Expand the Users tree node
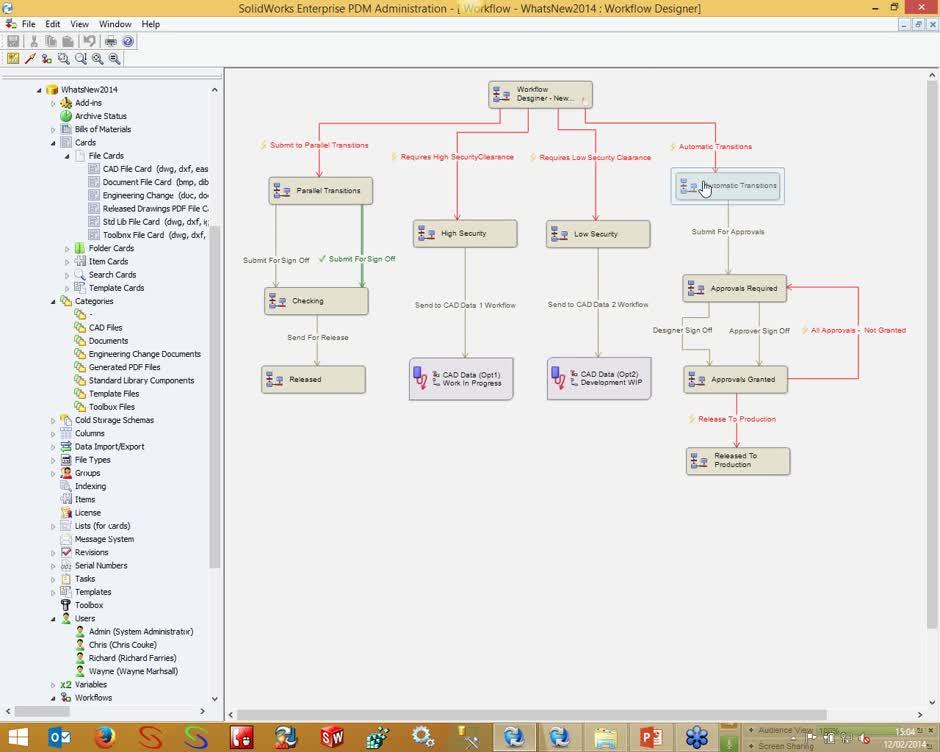Image resolution: width=940 pixels, height=752 pixels. click(x=55, y=618)
